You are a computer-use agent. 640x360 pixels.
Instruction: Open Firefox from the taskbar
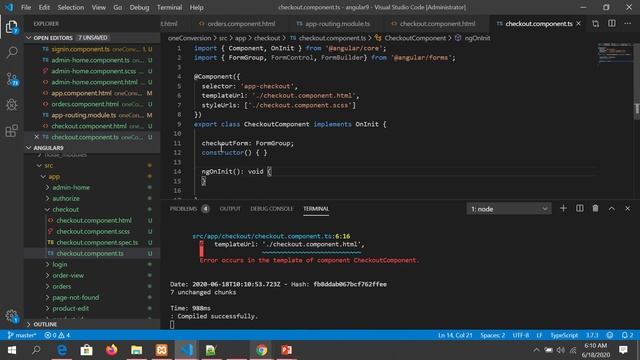click(x=111, y=350)
